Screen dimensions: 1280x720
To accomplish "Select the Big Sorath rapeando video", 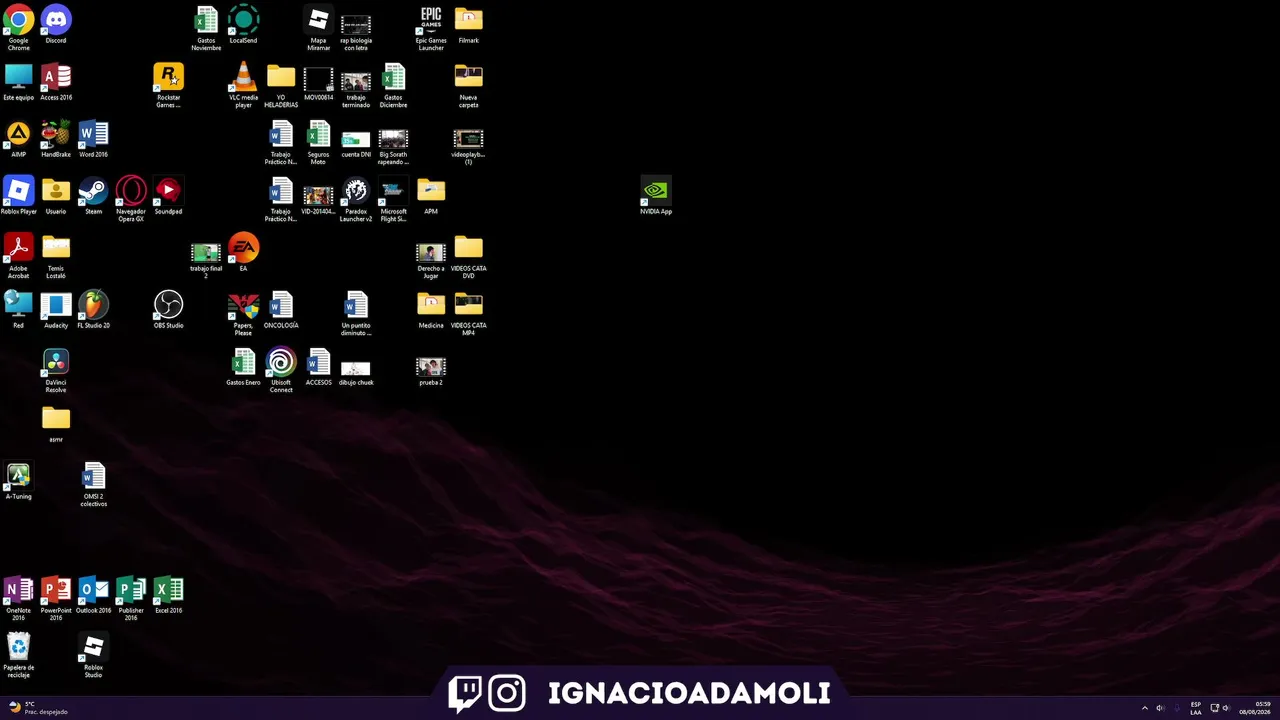I will point(393,138).
